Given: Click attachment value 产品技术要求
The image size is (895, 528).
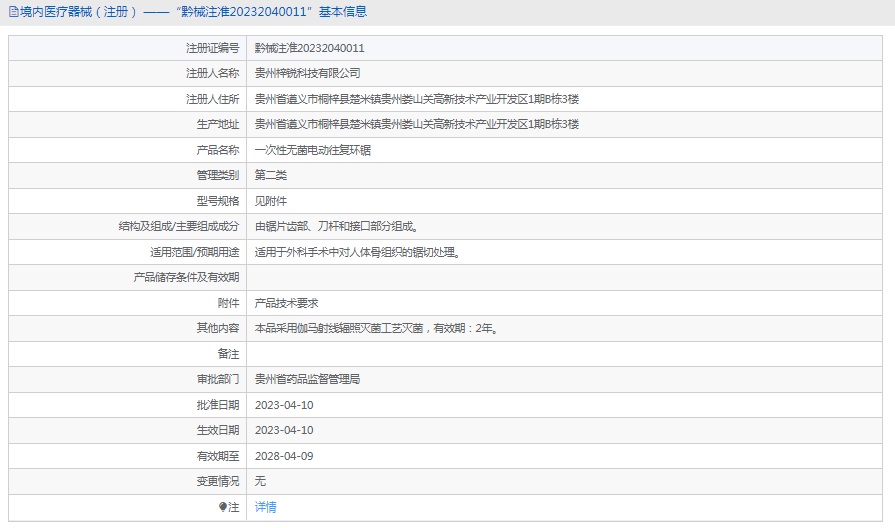Looking at the screenshot, I should point(287,303).
